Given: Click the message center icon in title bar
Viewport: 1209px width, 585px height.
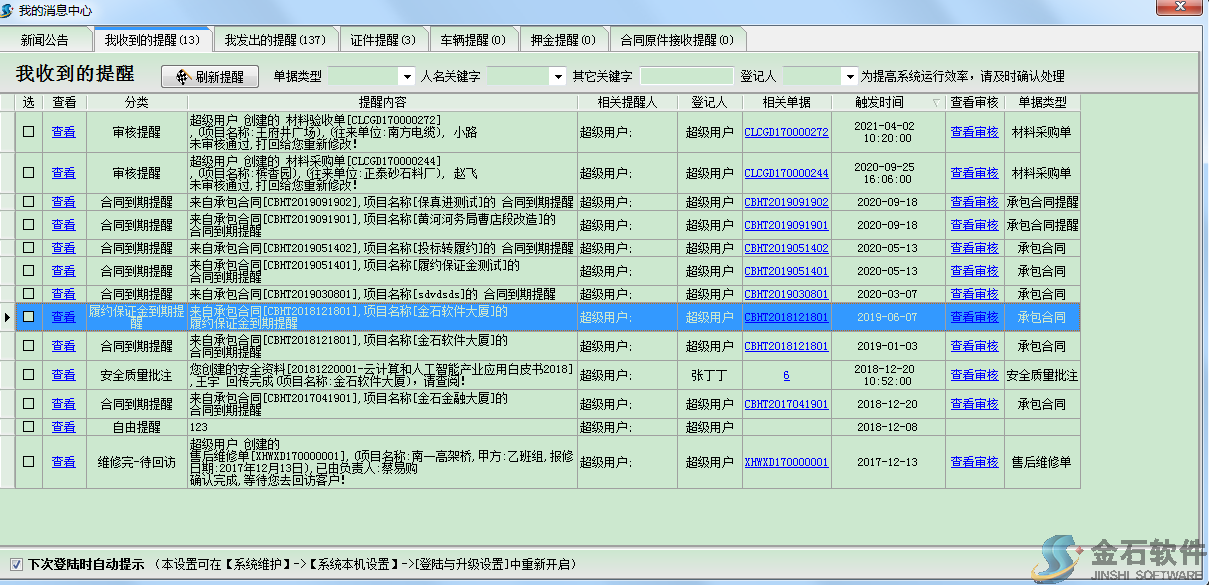Looking at the screenshot, I should pos(9,8).
